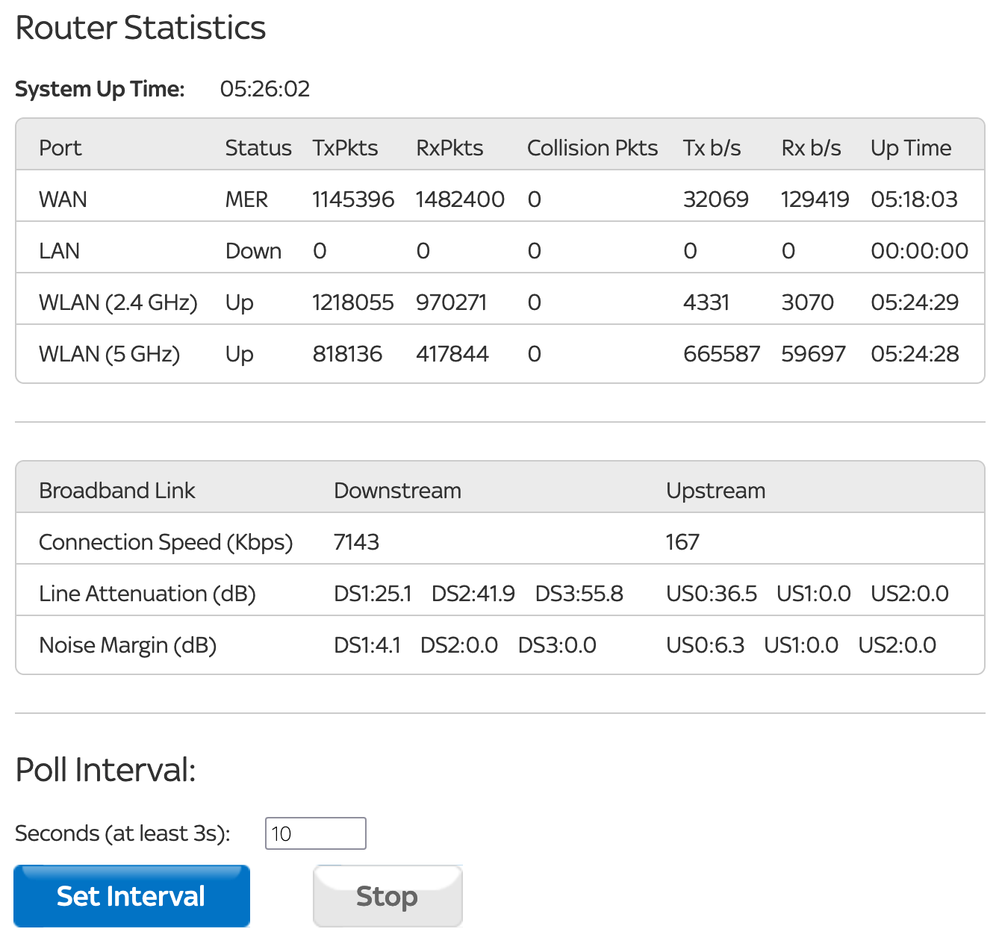The height and width of the screenshot is (944, 999).
Task: Click the Up Time column header
Action: coord(910,147)
